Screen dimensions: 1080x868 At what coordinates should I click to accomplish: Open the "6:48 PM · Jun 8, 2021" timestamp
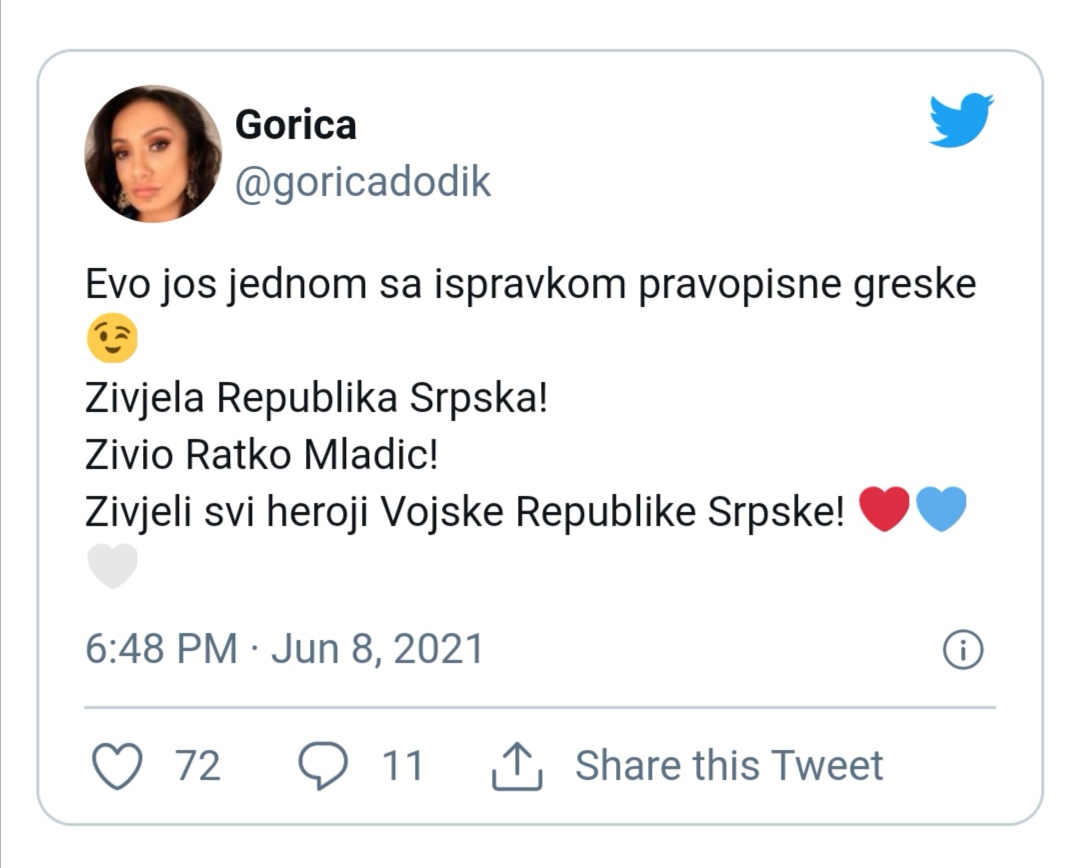(x=284, y=649)
